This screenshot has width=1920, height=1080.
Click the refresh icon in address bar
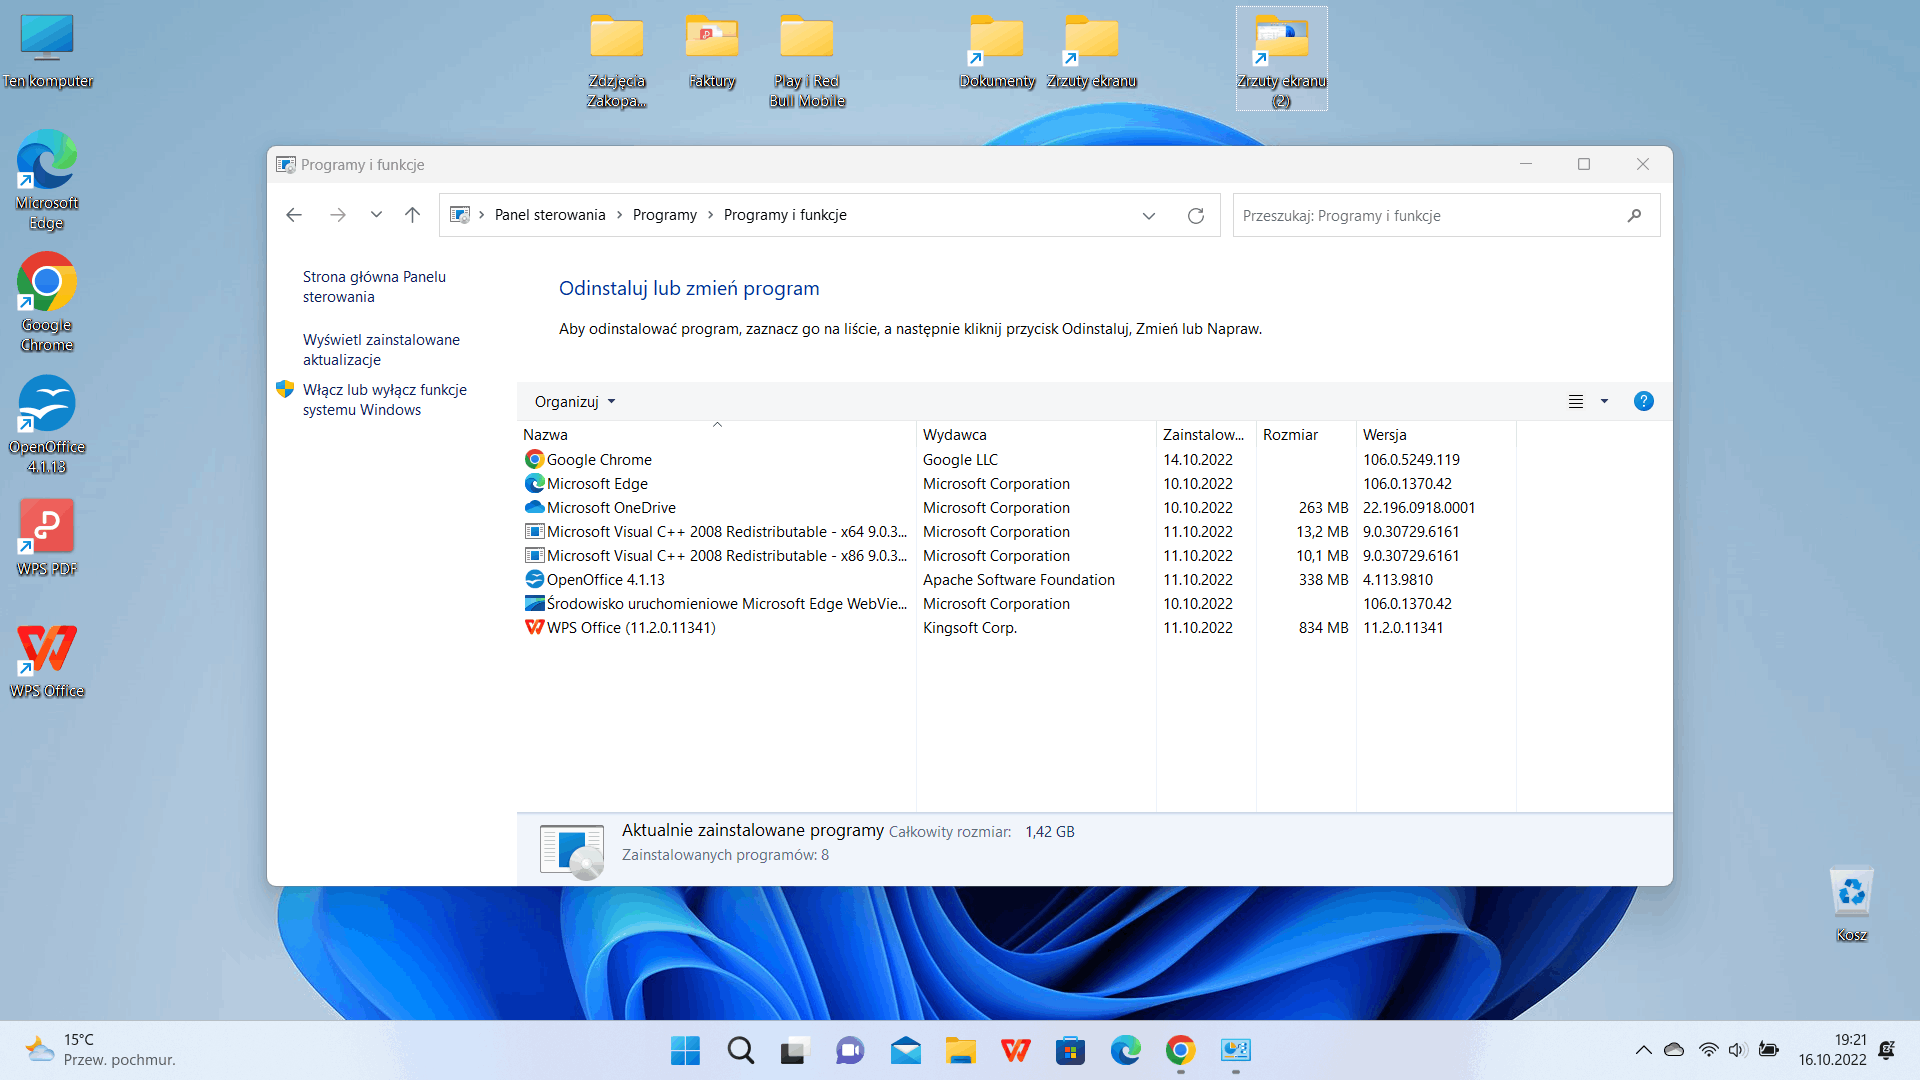coord(1195,216)
